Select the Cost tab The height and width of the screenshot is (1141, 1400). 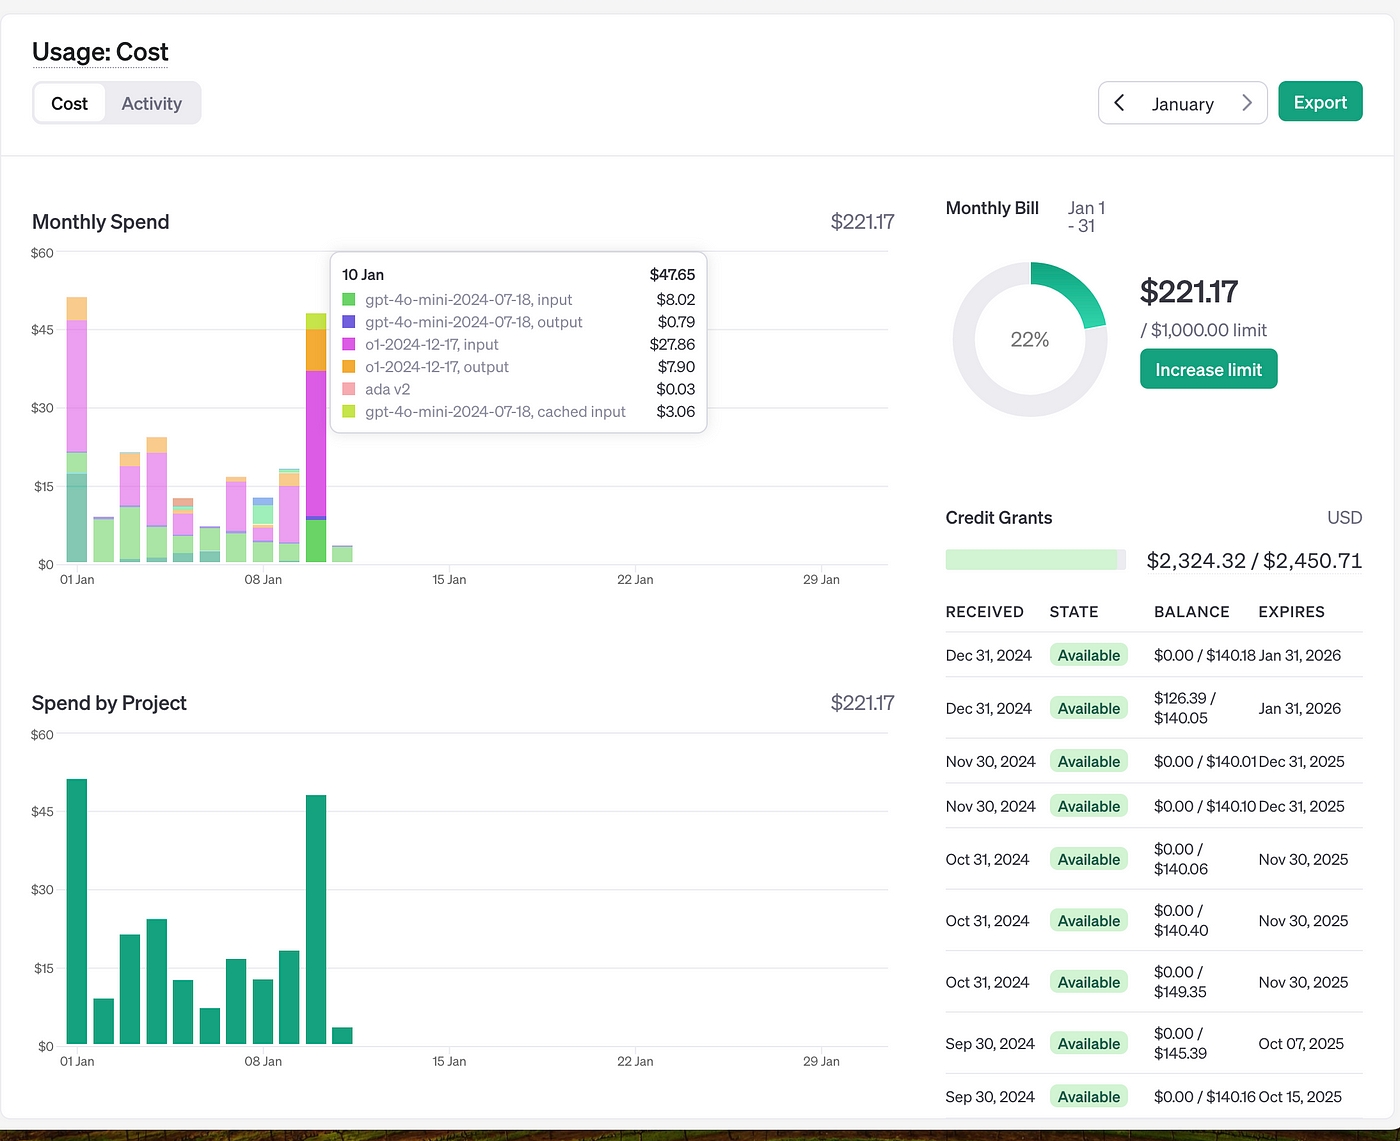70,103
